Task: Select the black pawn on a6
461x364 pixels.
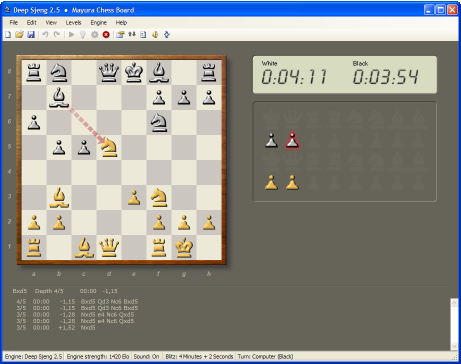Action: (x=34, y=122)
